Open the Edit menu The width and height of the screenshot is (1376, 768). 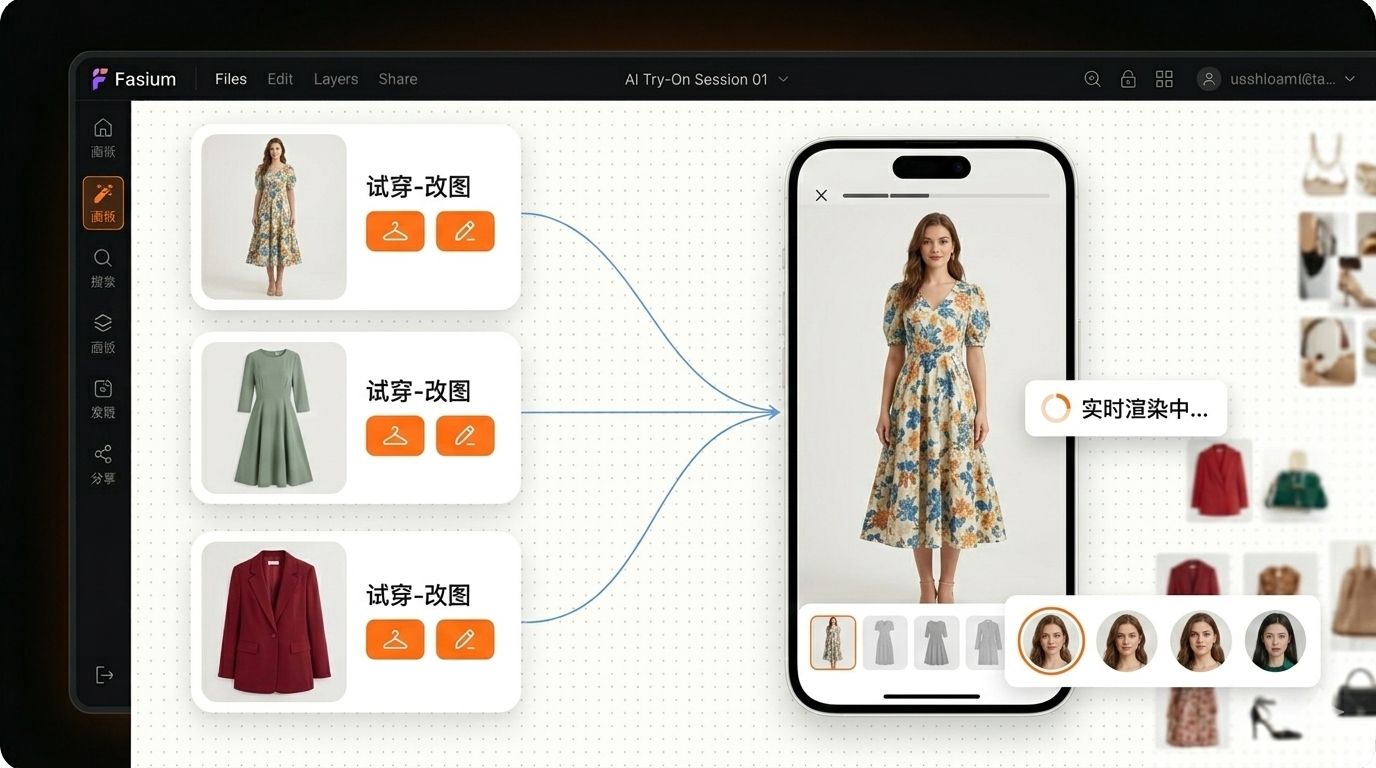tap(280, 79)
